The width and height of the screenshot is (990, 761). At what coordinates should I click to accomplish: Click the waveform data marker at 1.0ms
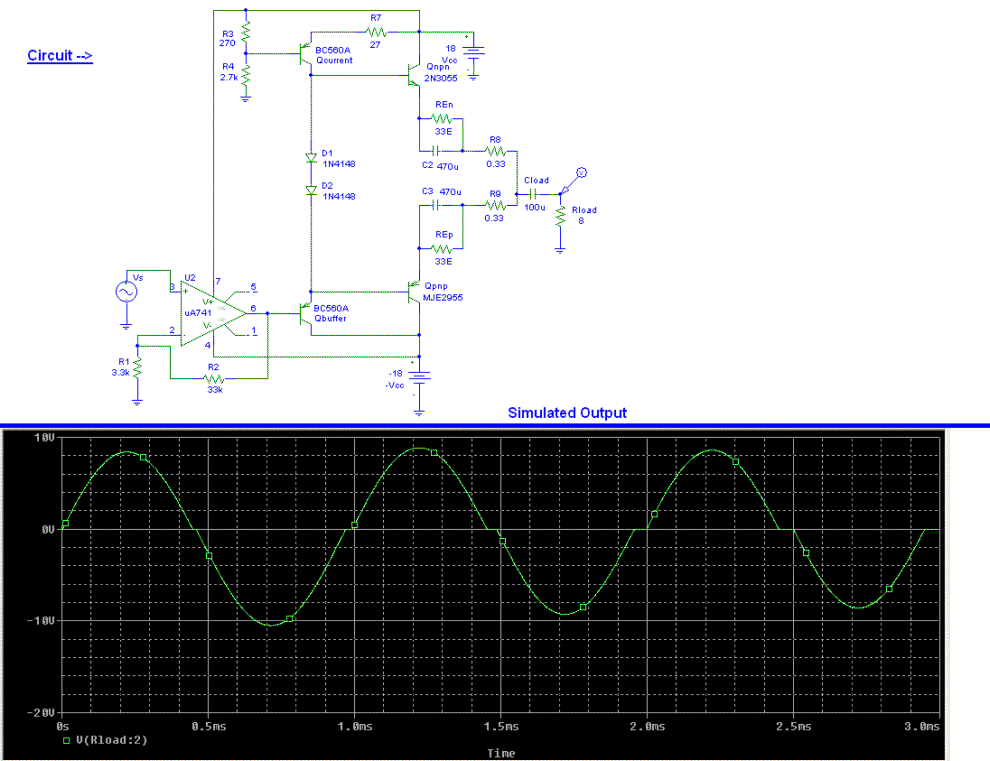[x=355, y=525]
